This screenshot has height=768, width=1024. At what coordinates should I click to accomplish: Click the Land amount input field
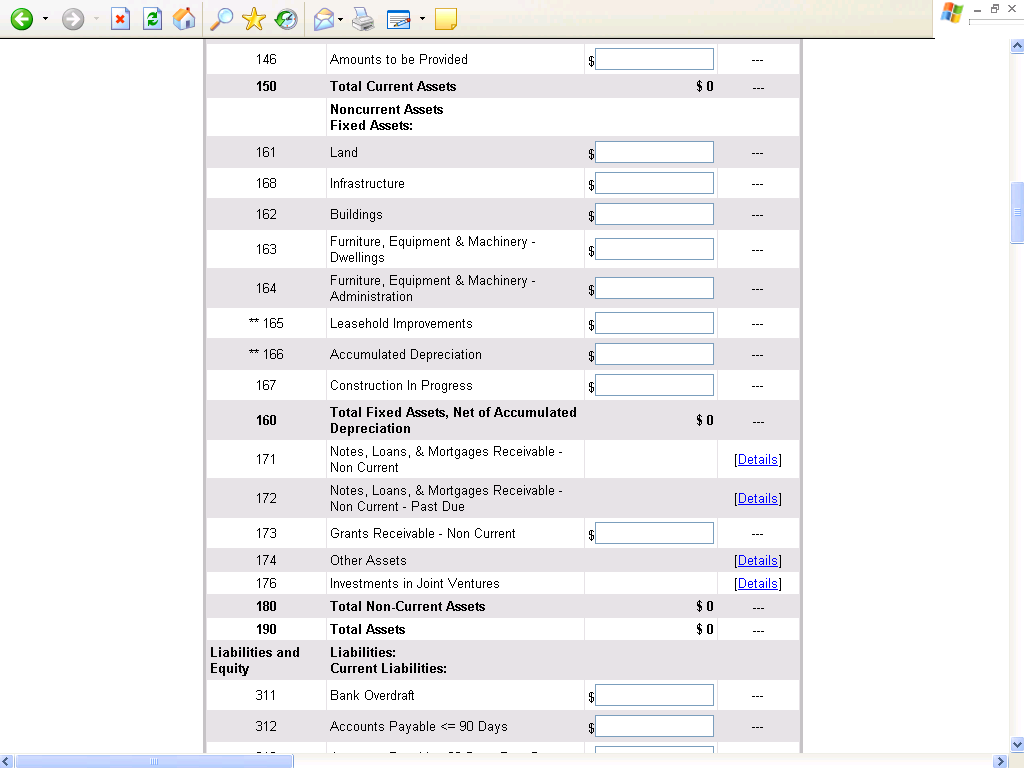[654, 153]
